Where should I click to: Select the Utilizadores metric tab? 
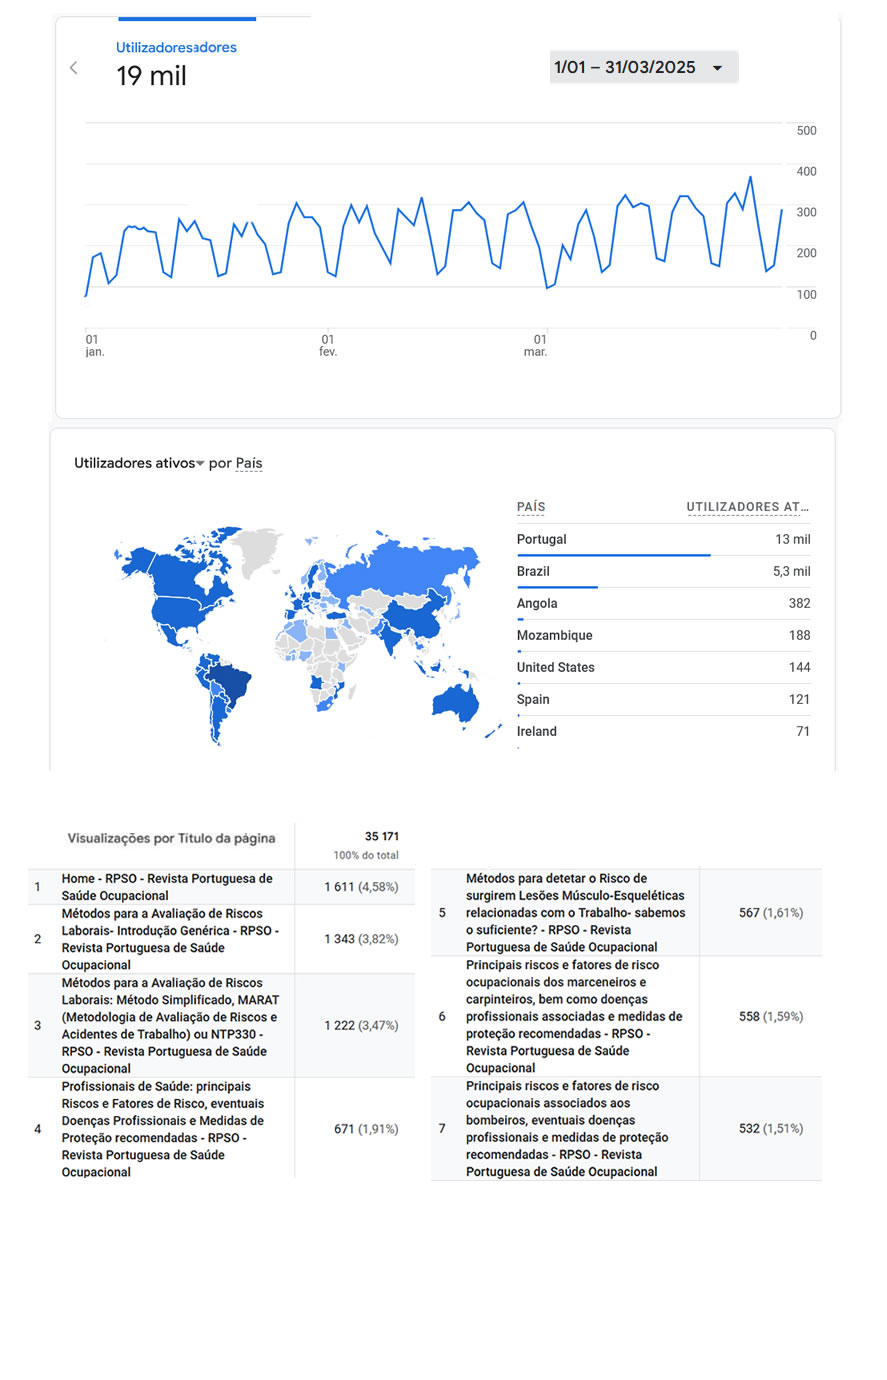click(176, 47)
